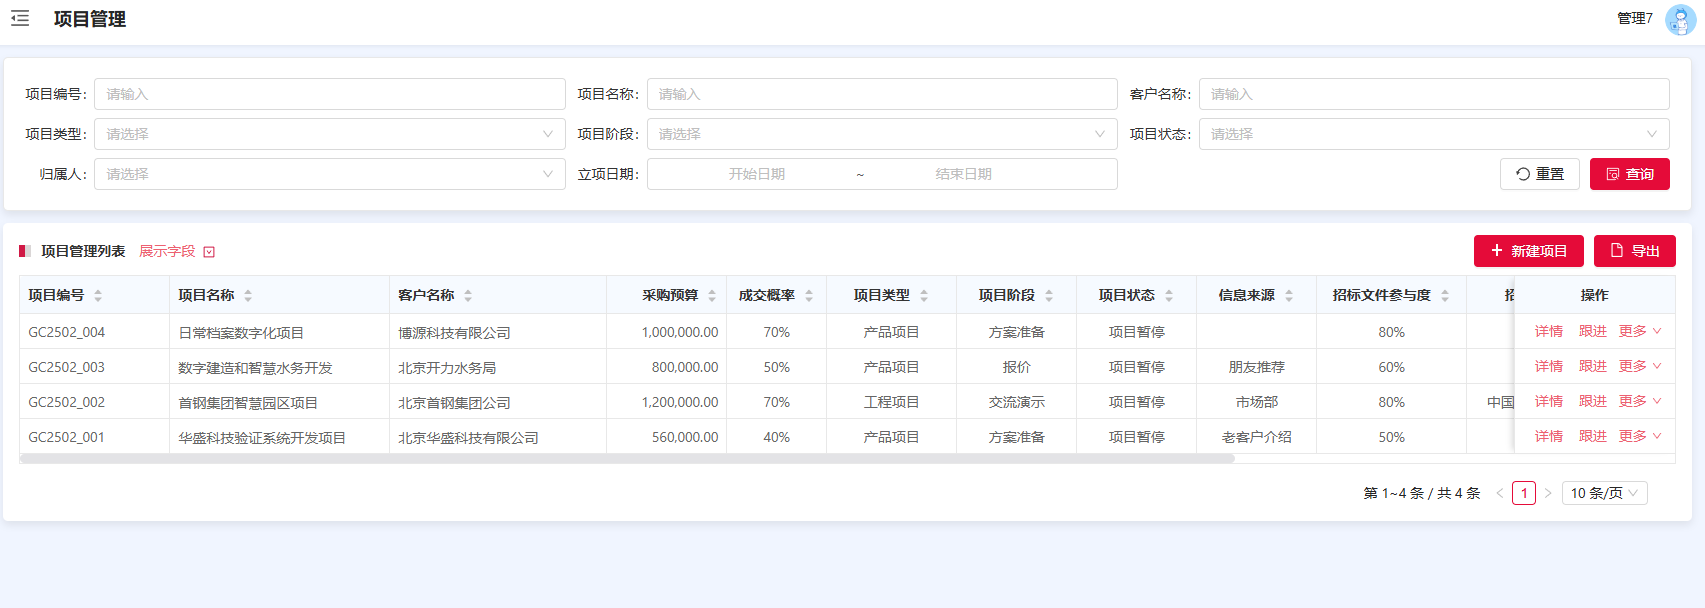Click the 展示字段 settings icon
1705x608 pixels.
[209, 252]
